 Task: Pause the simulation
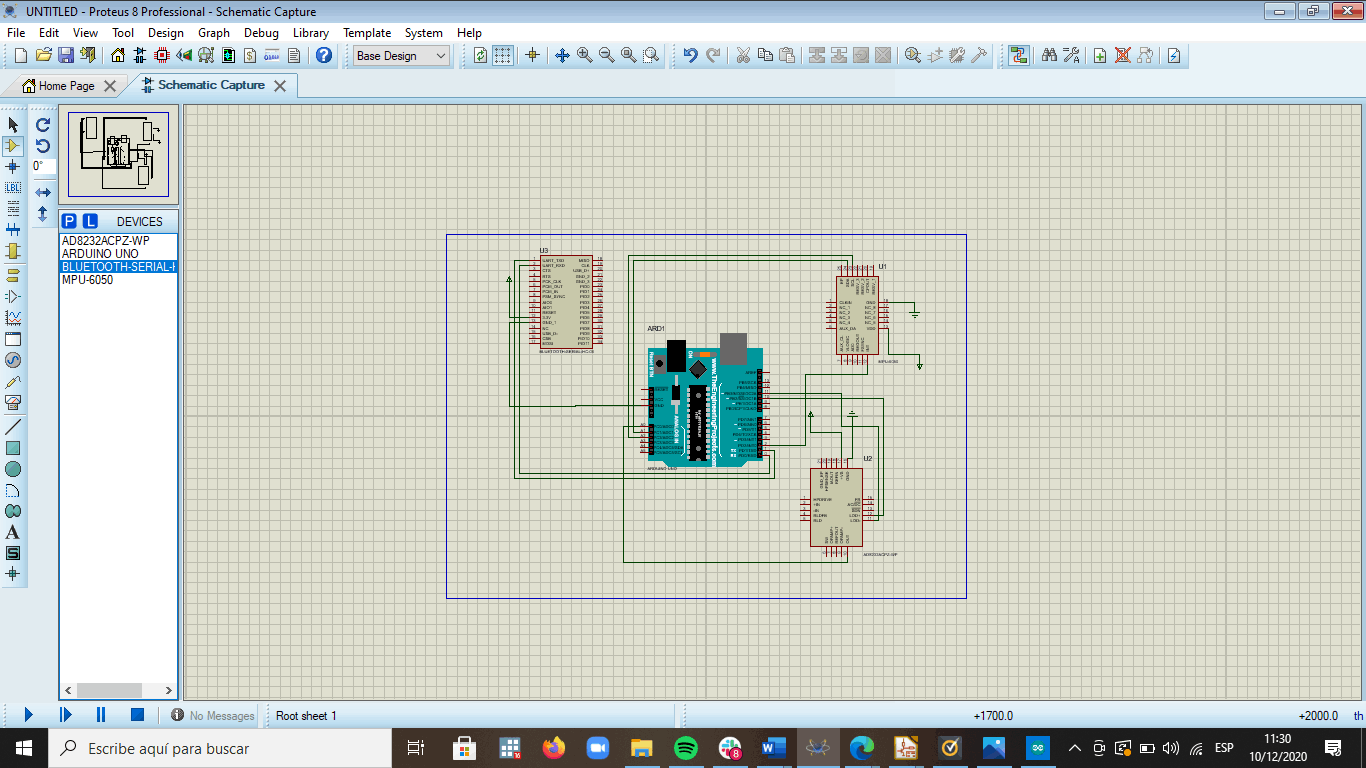(101, 715)
